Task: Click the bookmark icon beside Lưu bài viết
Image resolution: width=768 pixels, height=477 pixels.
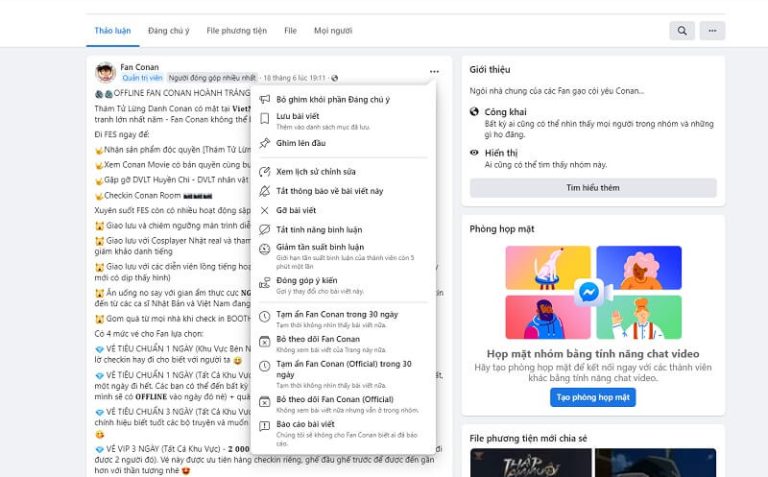Action: pyautogui.click(x=264, y=119)
